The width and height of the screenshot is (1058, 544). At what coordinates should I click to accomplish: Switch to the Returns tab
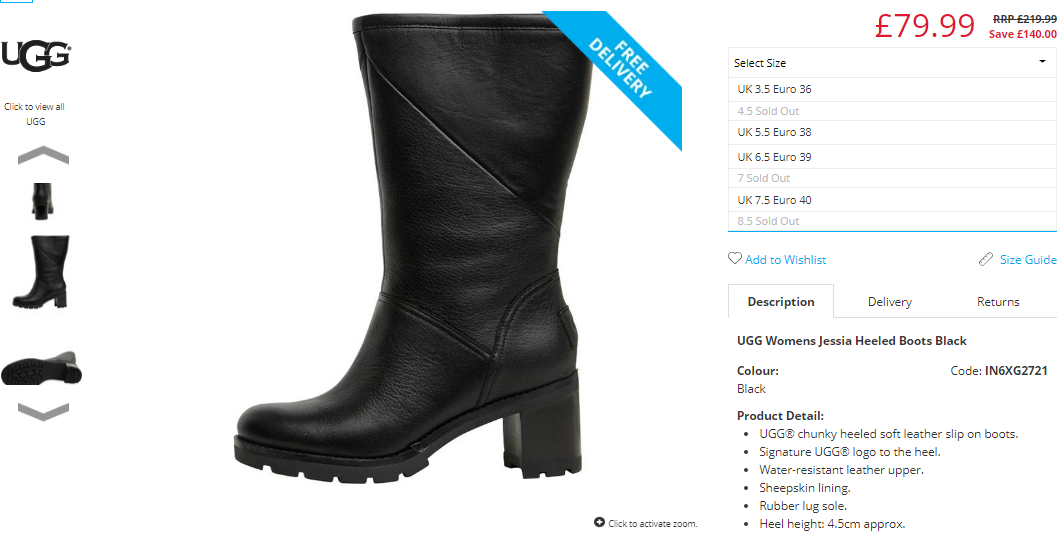(x=998, y=302)
